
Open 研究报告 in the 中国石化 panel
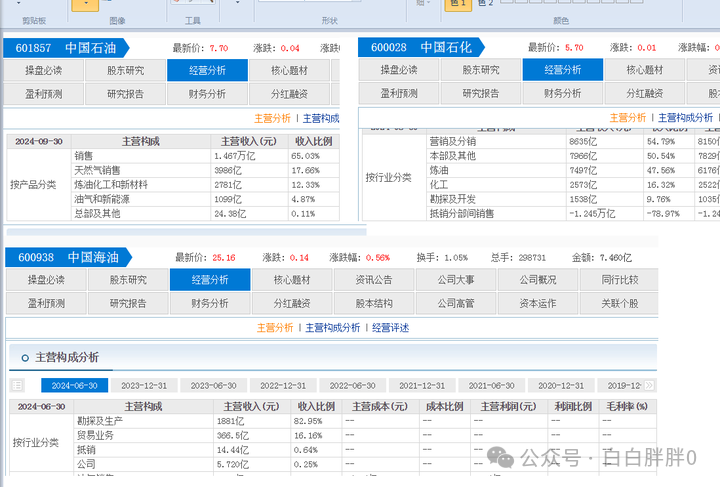tap(481, 93)
